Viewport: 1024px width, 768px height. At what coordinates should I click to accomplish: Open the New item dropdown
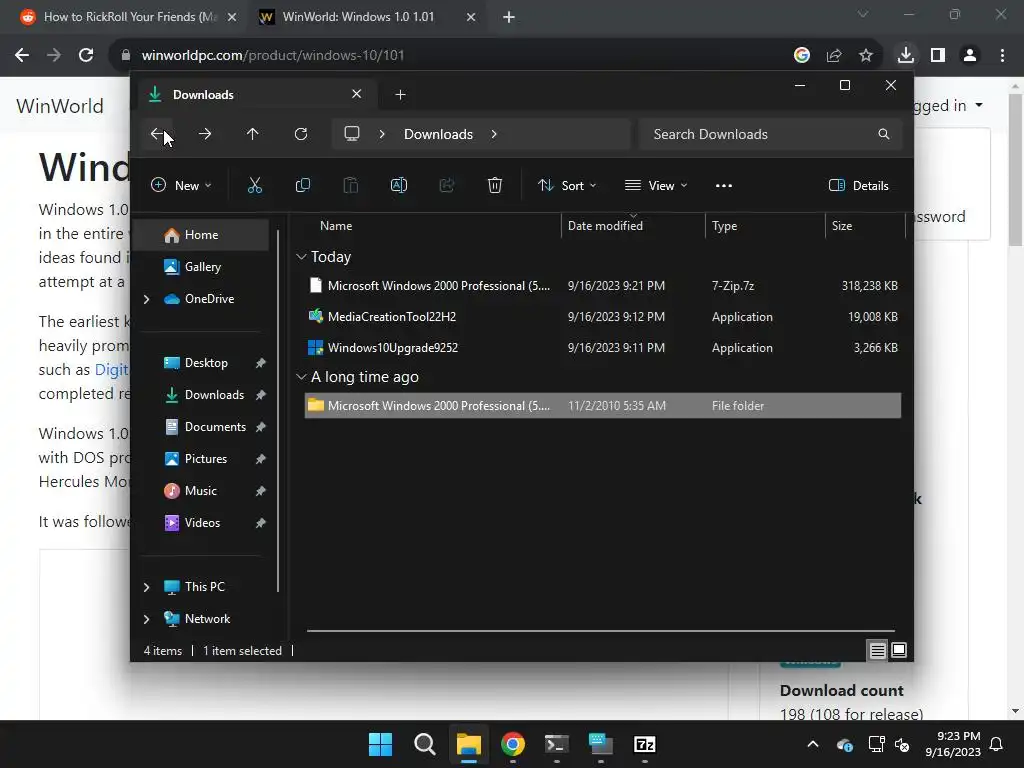click(x=181, y=185)
